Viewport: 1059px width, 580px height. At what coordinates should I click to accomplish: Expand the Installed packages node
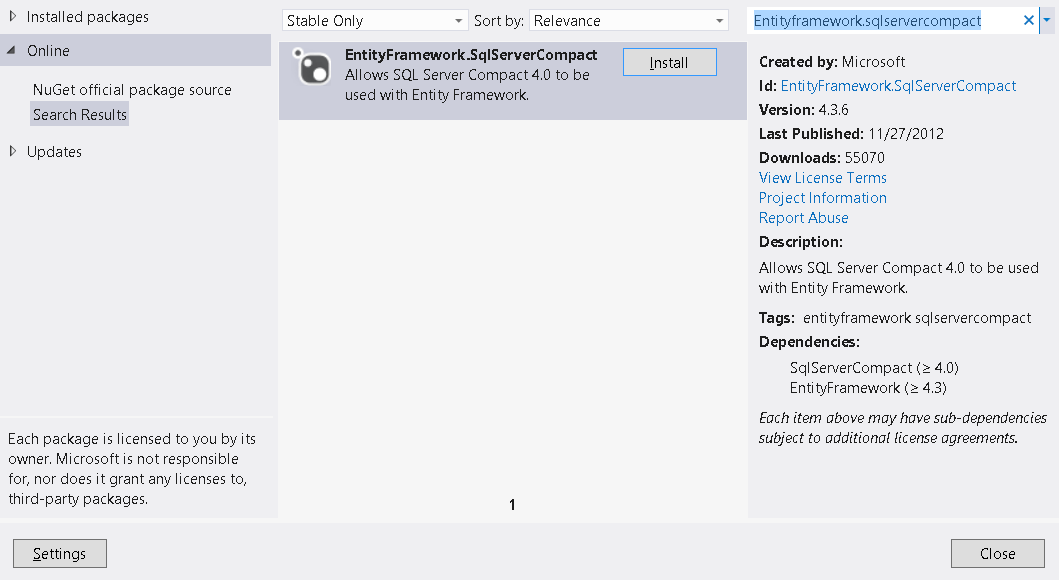coord(13,16)
